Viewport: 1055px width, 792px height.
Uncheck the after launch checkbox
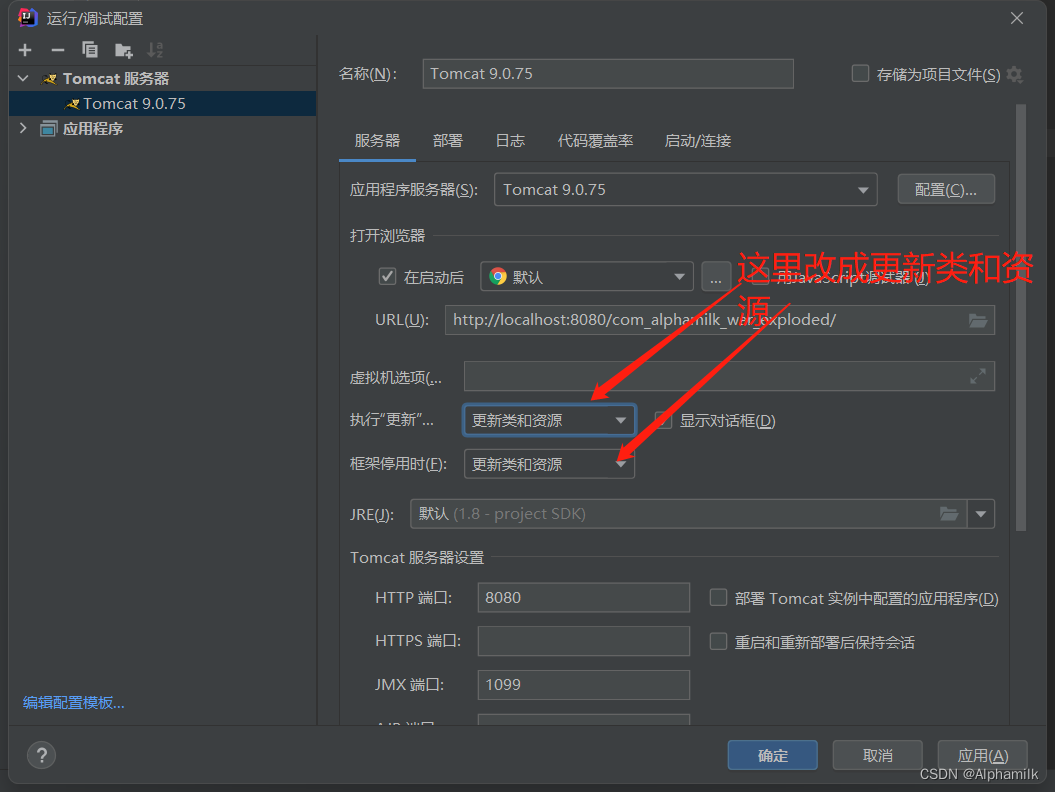pos(387,277)
